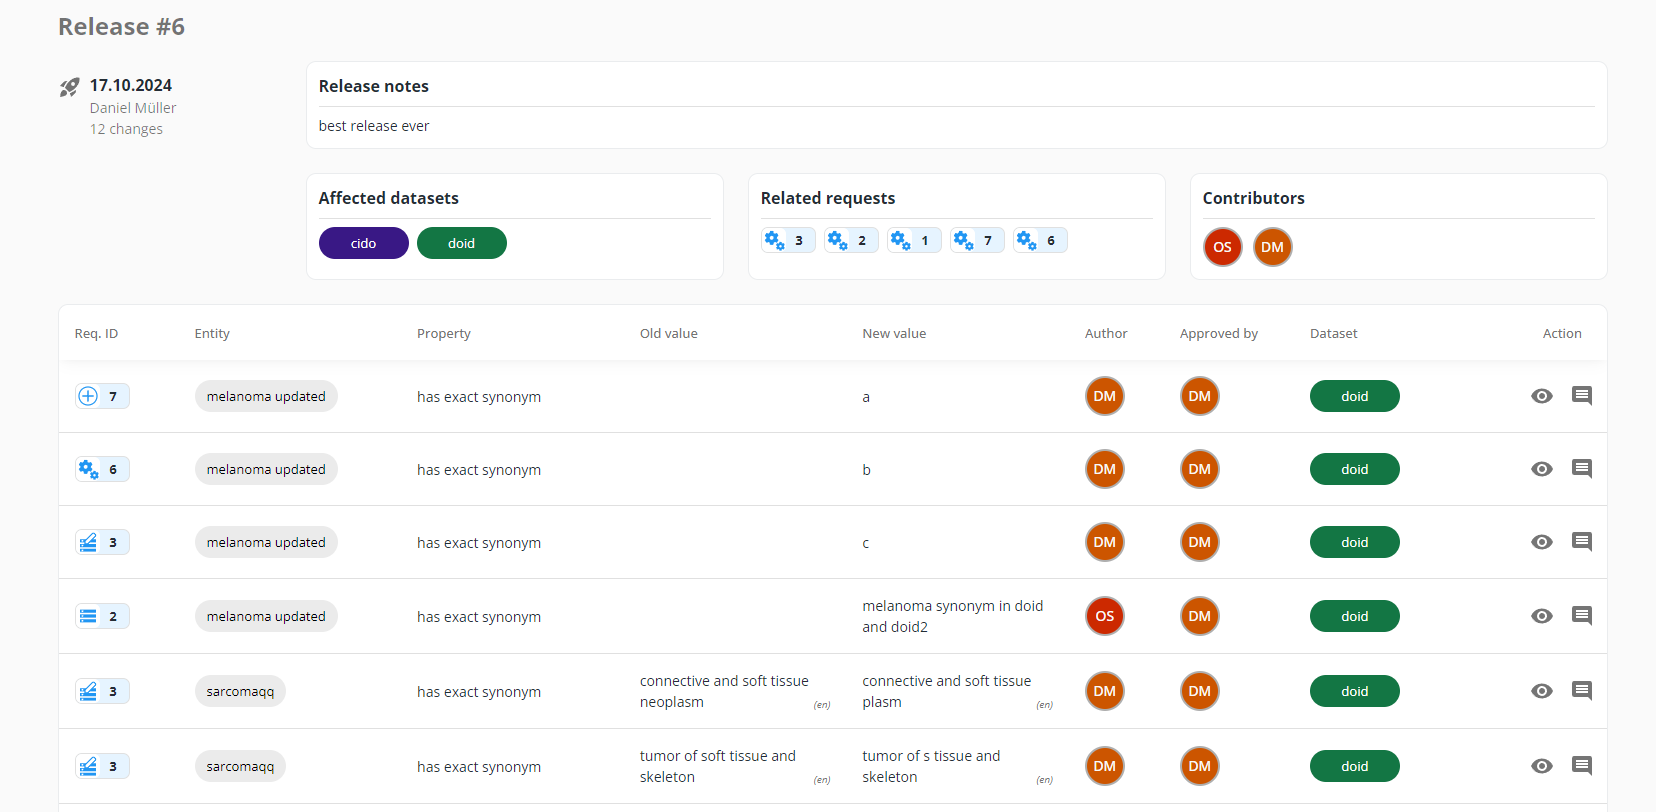Image resolution: width=1656 pixels, height=812 pixels.
Task: Click the rocket release icon
Action: click(x=69, y=88)
